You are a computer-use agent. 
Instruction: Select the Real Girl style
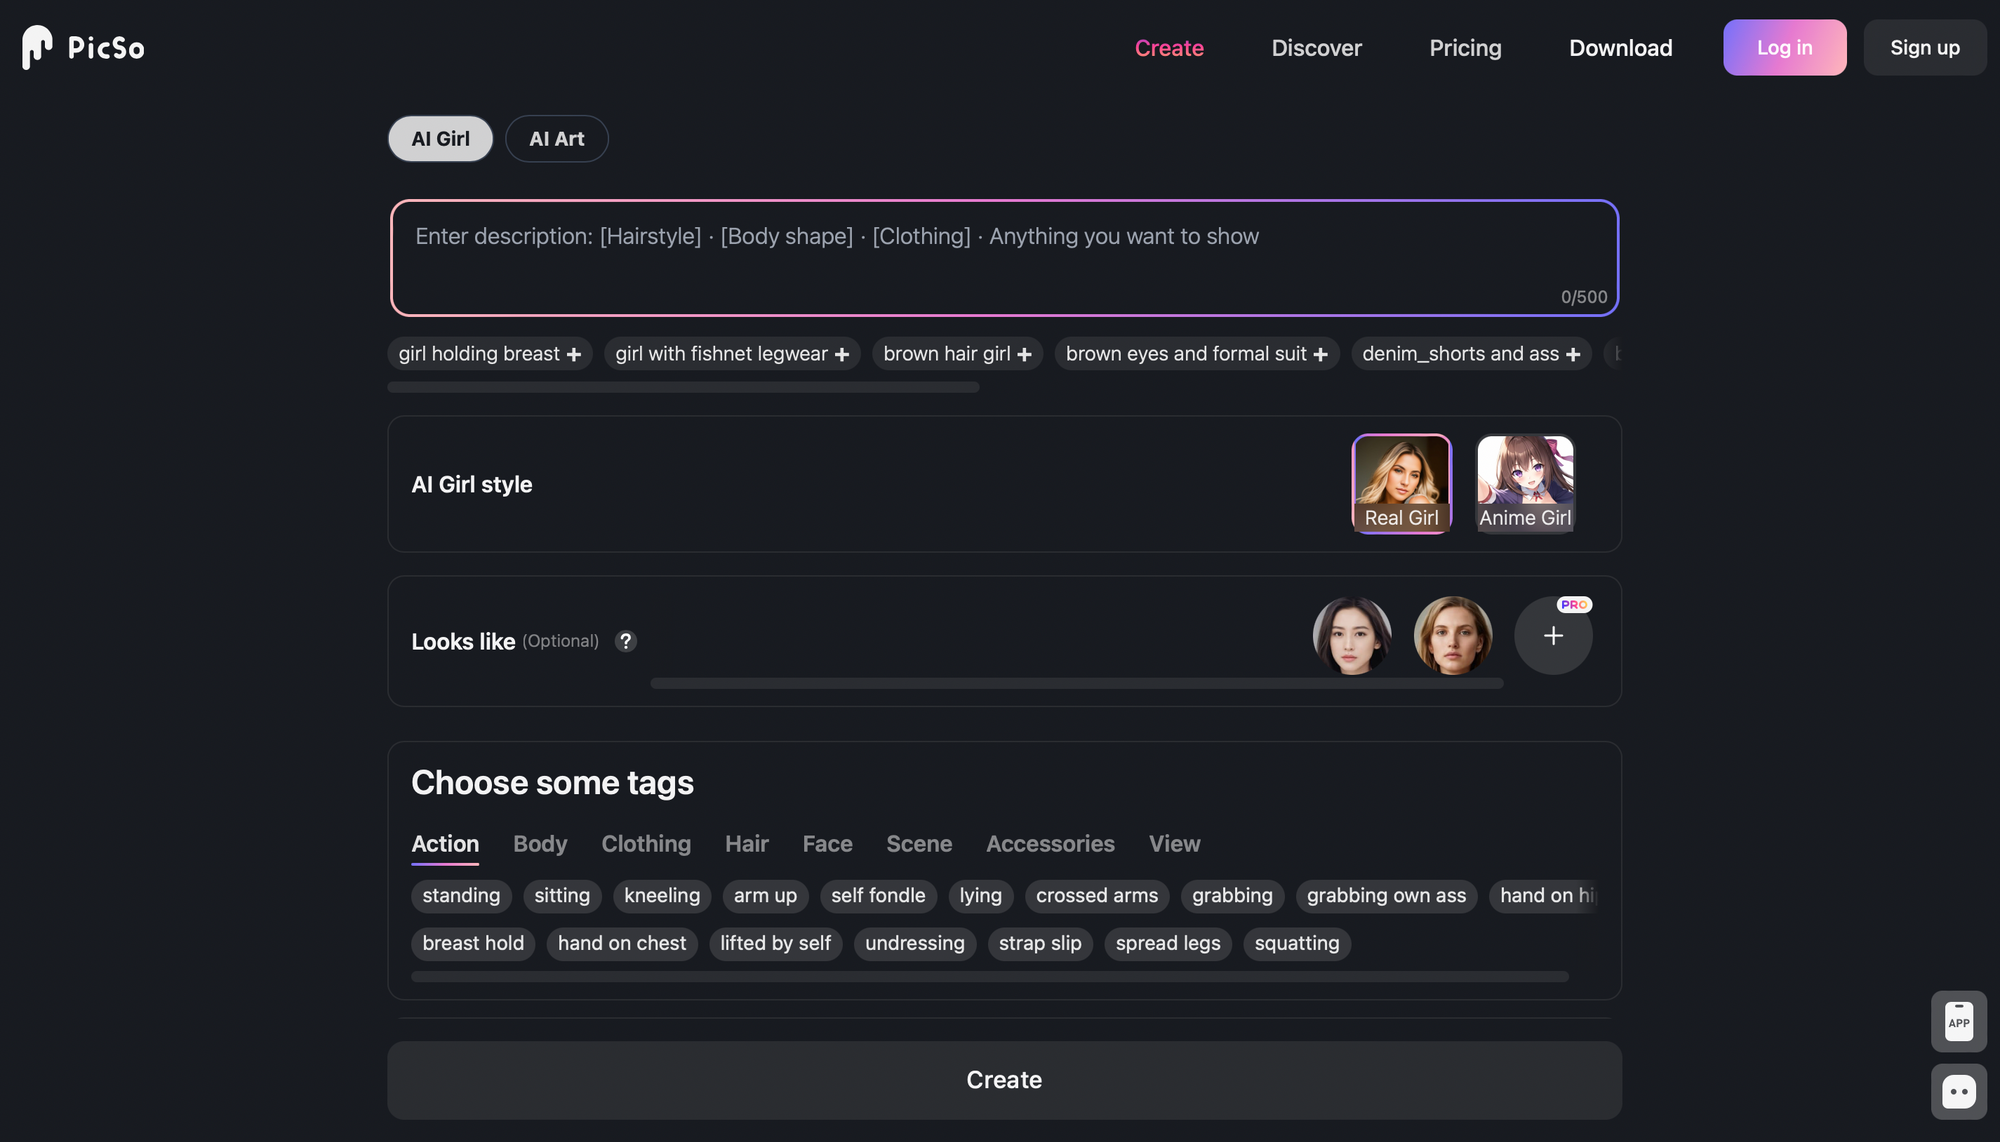tap(1401, 484)
